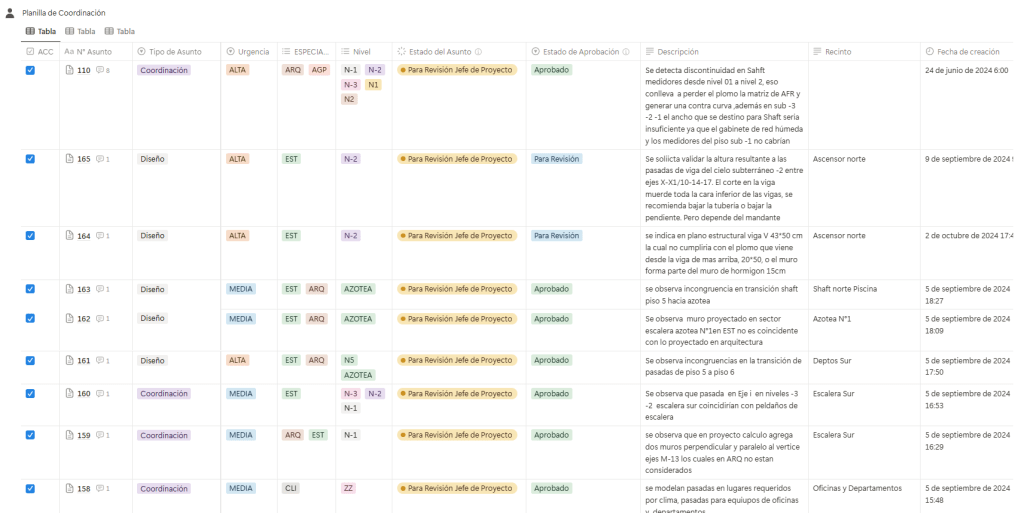This screenshot has height=513, width=1024.
Task: Open page icon of Asunto 158
Action: pos(70,488)
